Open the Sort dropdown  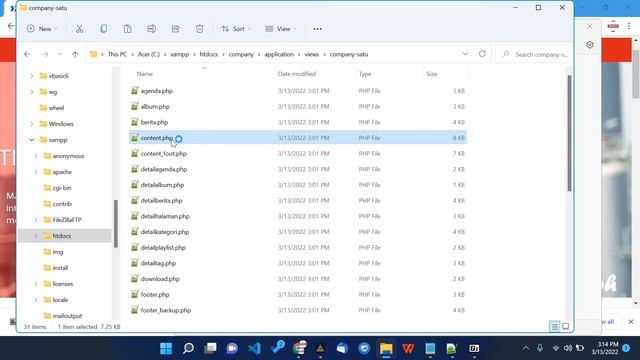[x=236, y=29]
